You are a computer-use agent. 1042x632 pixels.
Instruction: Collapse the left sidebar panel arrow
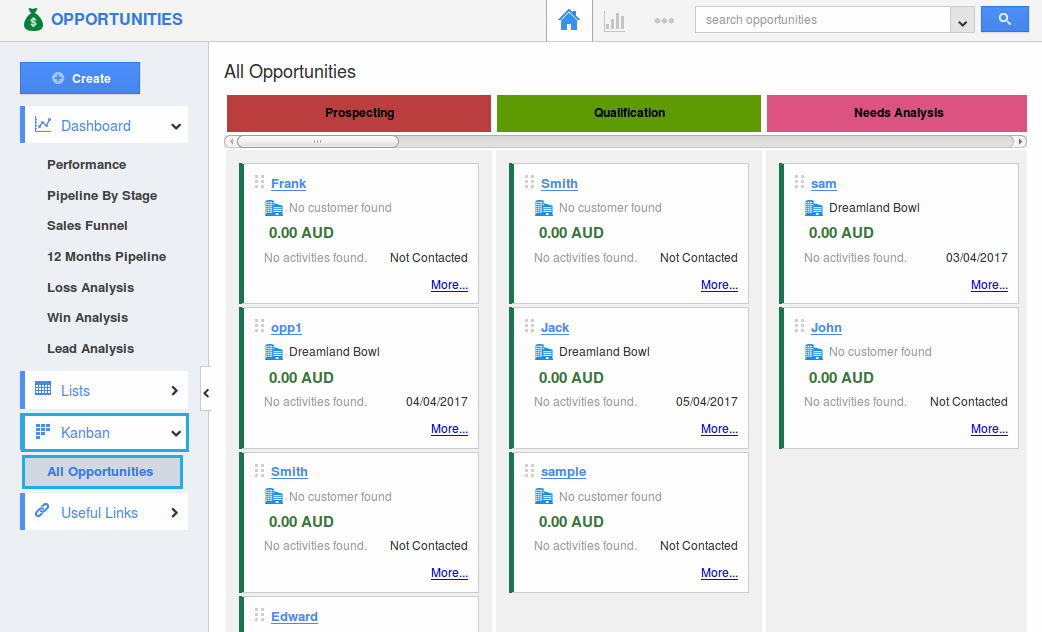pyautogui.click(x=206, y=393)
